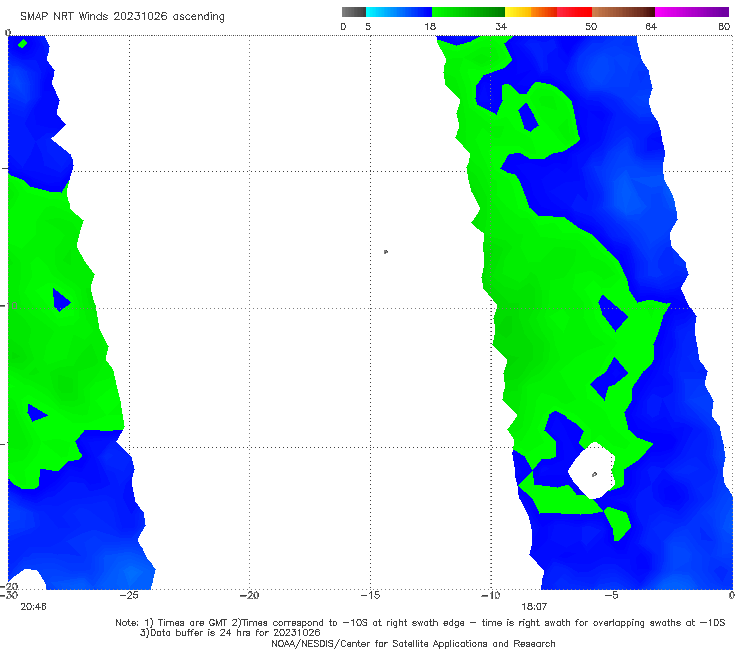
Task: Click the yellow segment of the color bar
Action: [518, 12]
